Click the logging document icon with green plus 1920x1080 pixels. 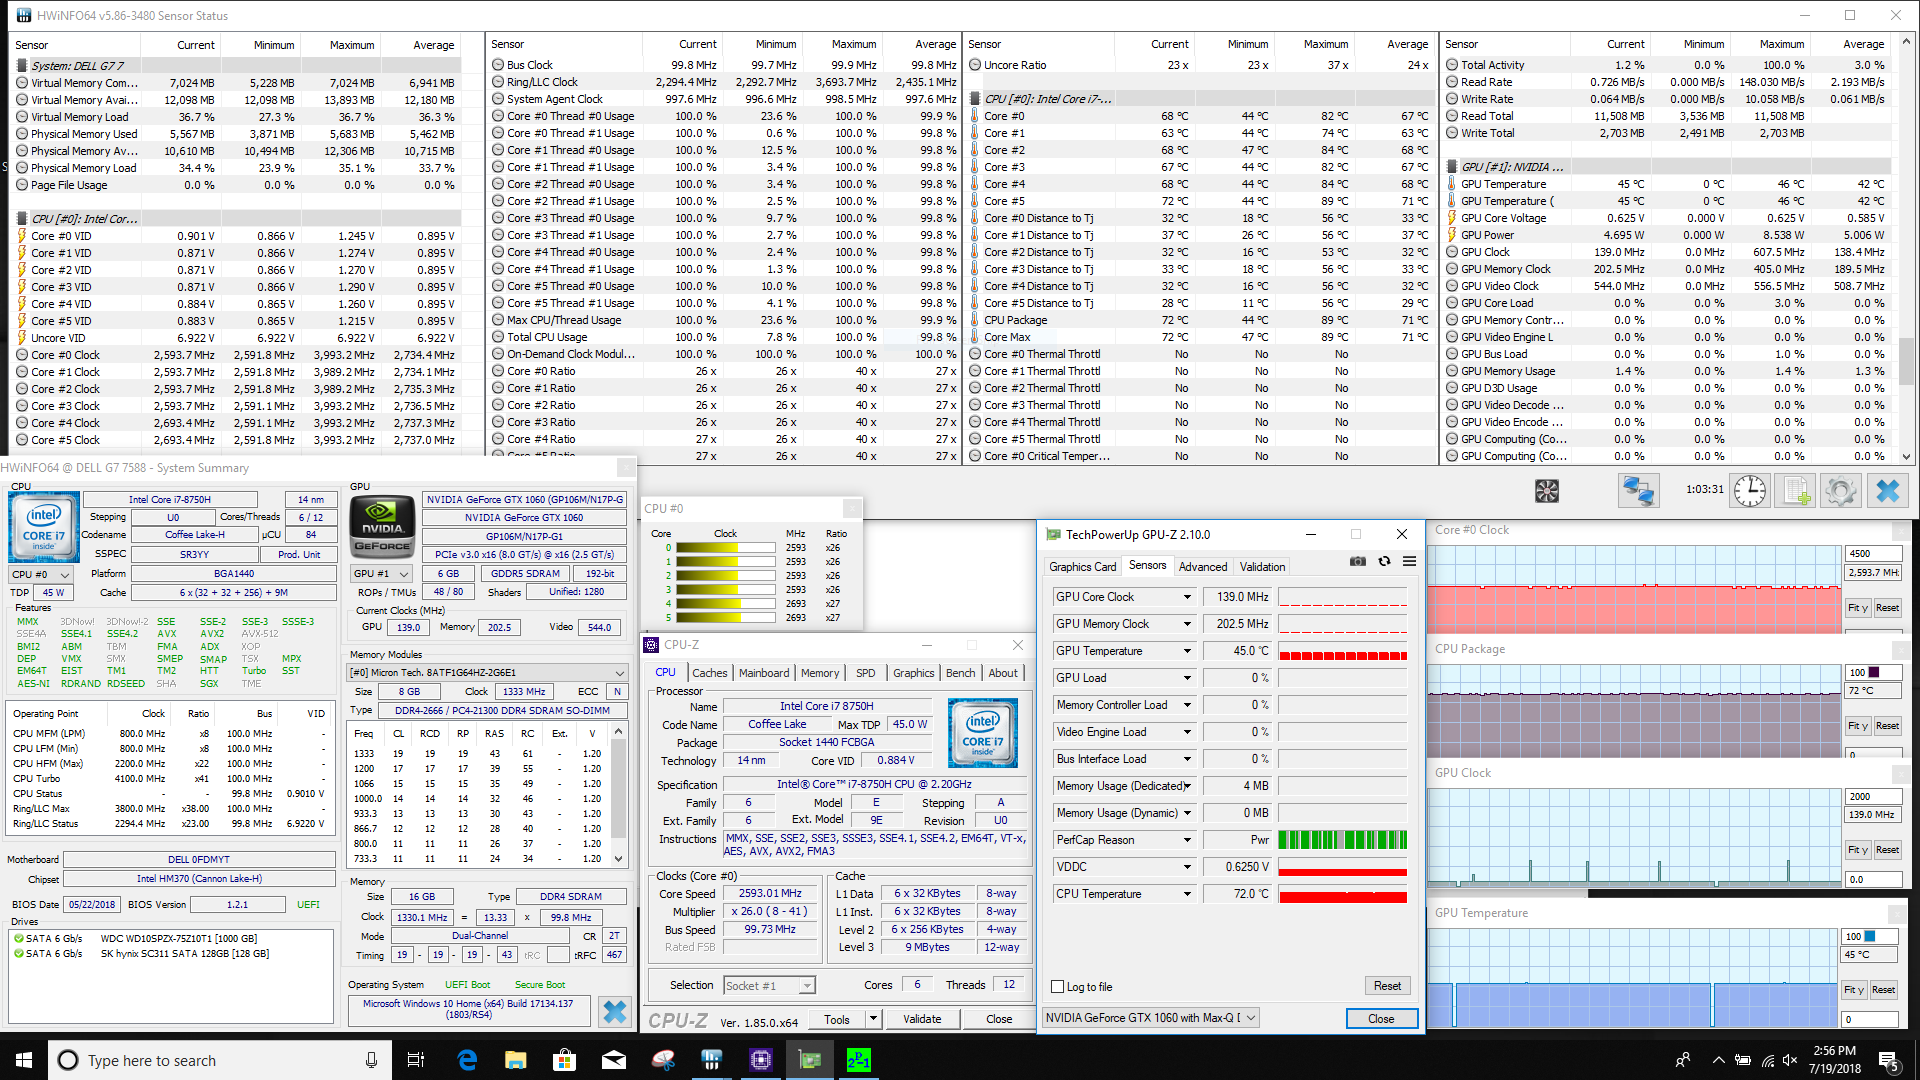pyautogui.click(x=1795, y=491)
